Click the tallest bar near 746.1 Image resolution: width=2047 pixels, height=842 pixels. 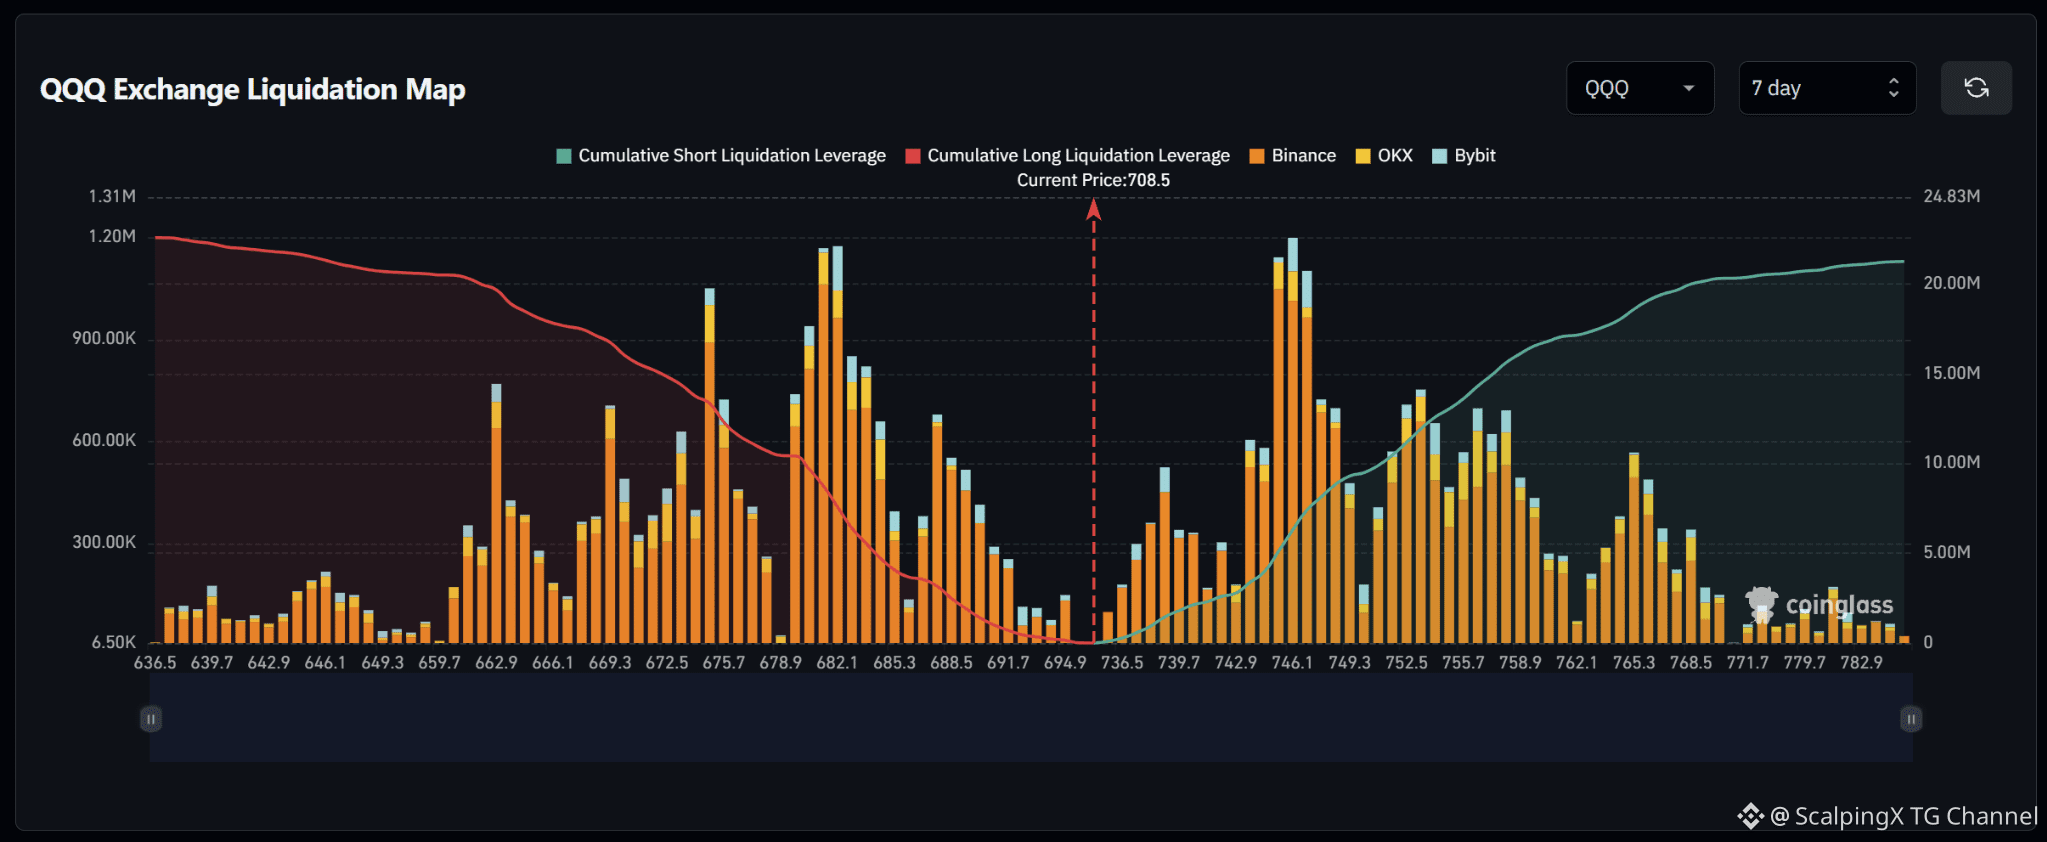click(x=1293, y=440)
